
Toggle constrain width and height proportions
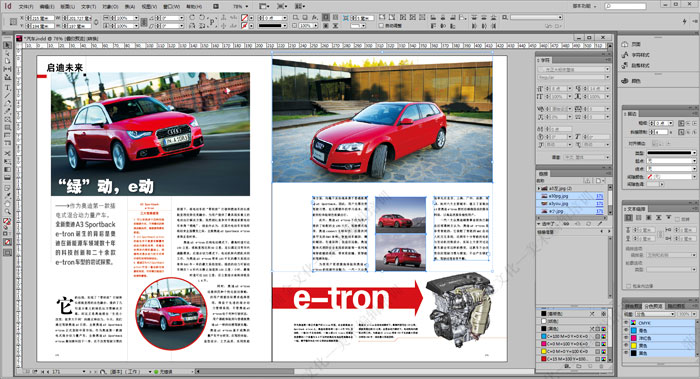click(96, 22)
